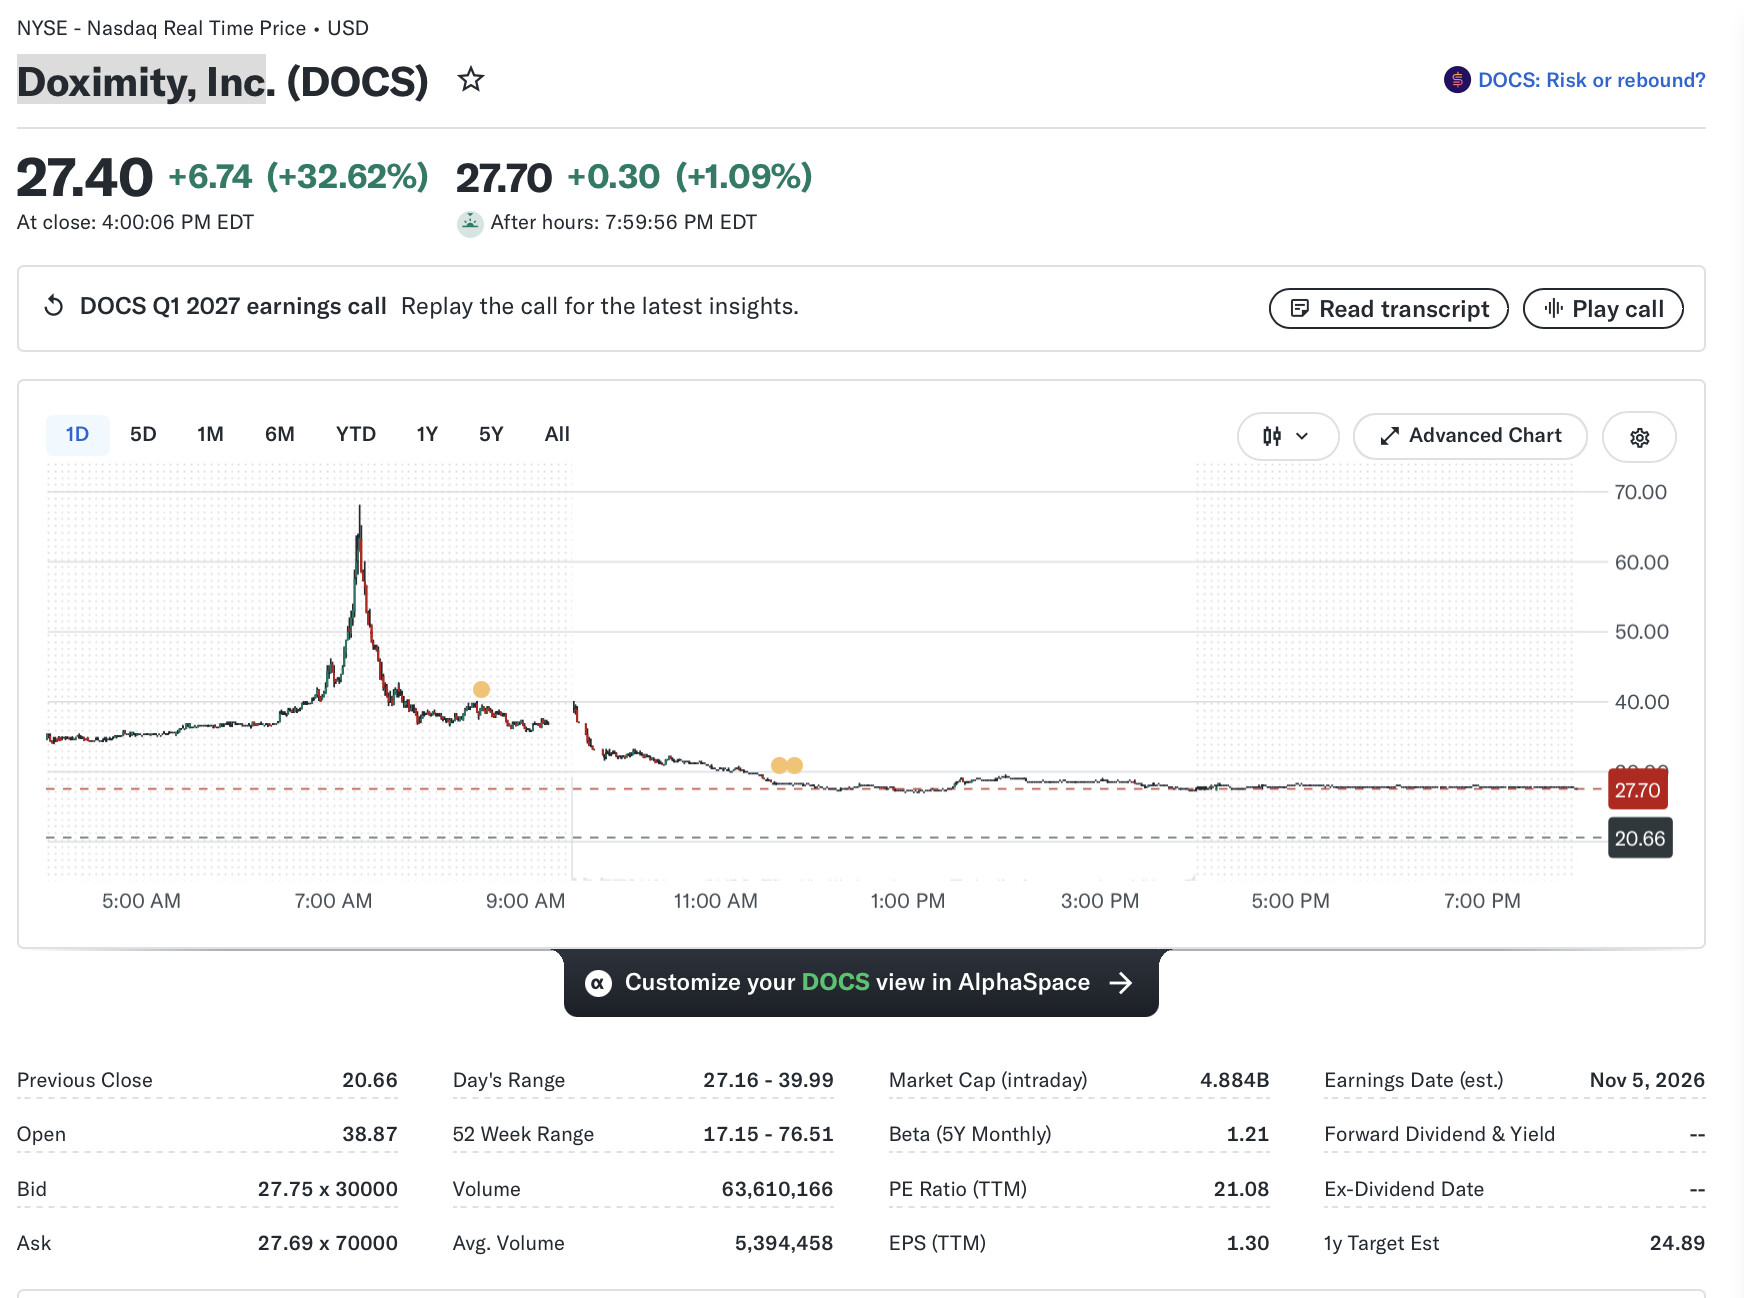This screenshot has width=1744, height=1298.
Task: Click the double orange event markers near noon
Action: click(787, 765)
